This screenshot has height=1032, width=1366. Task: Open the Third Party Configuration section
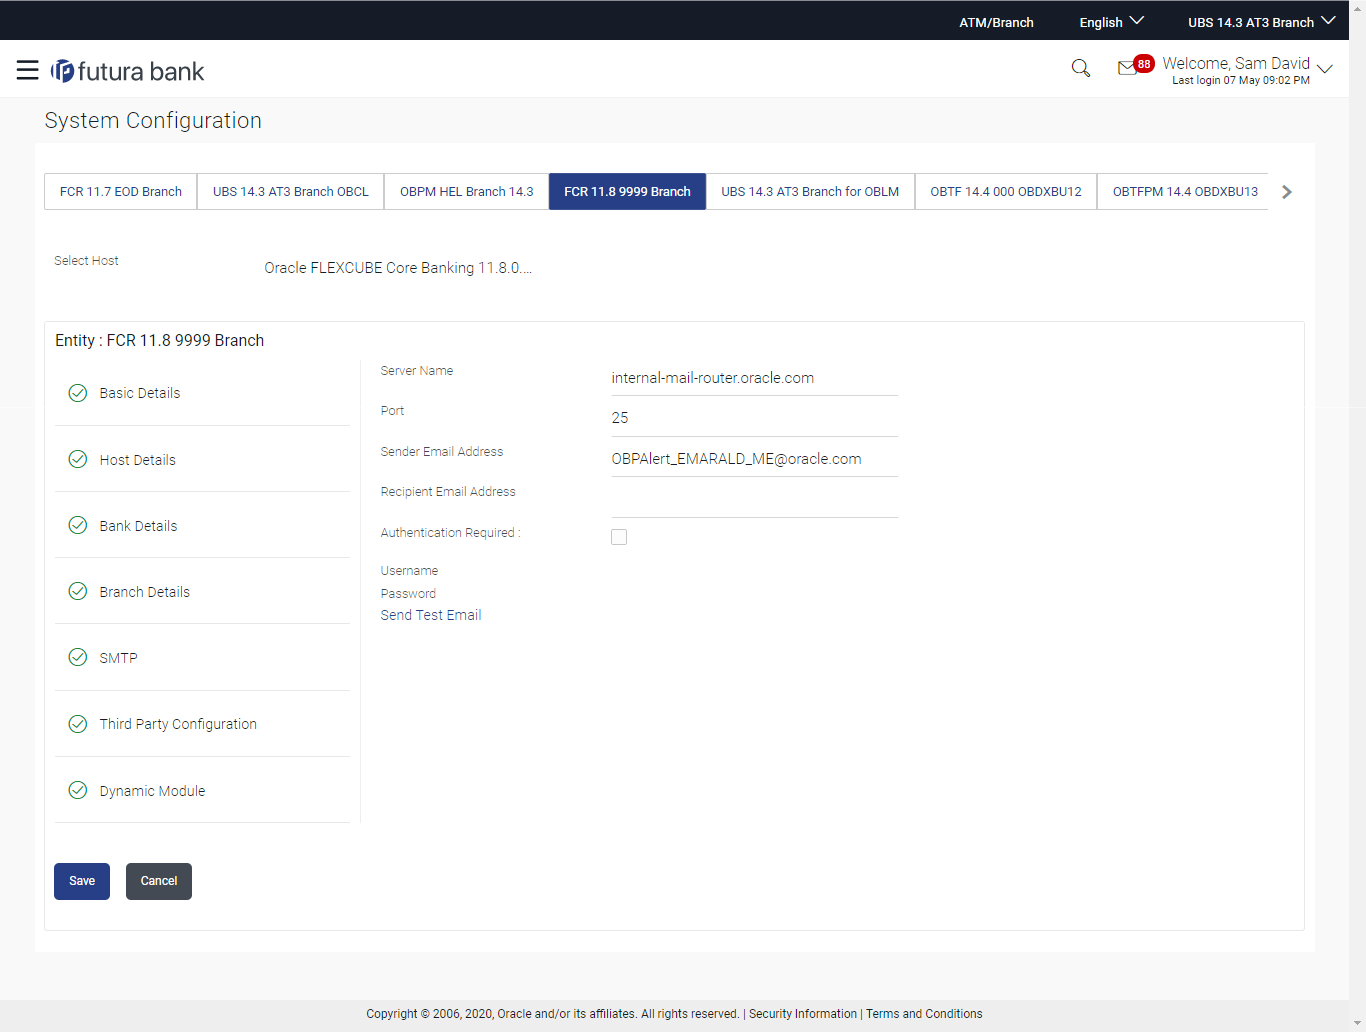[x=202, y=724]
